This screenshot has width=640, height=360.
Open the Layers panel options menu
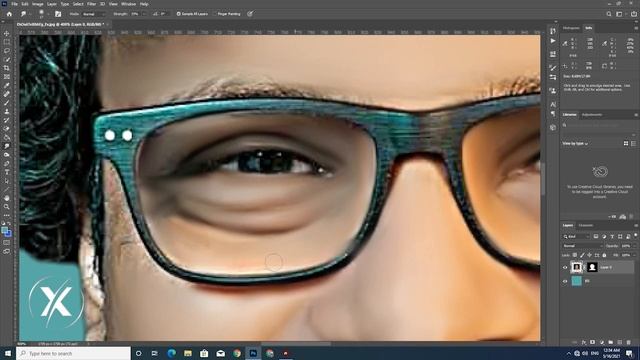click(636, 225)
